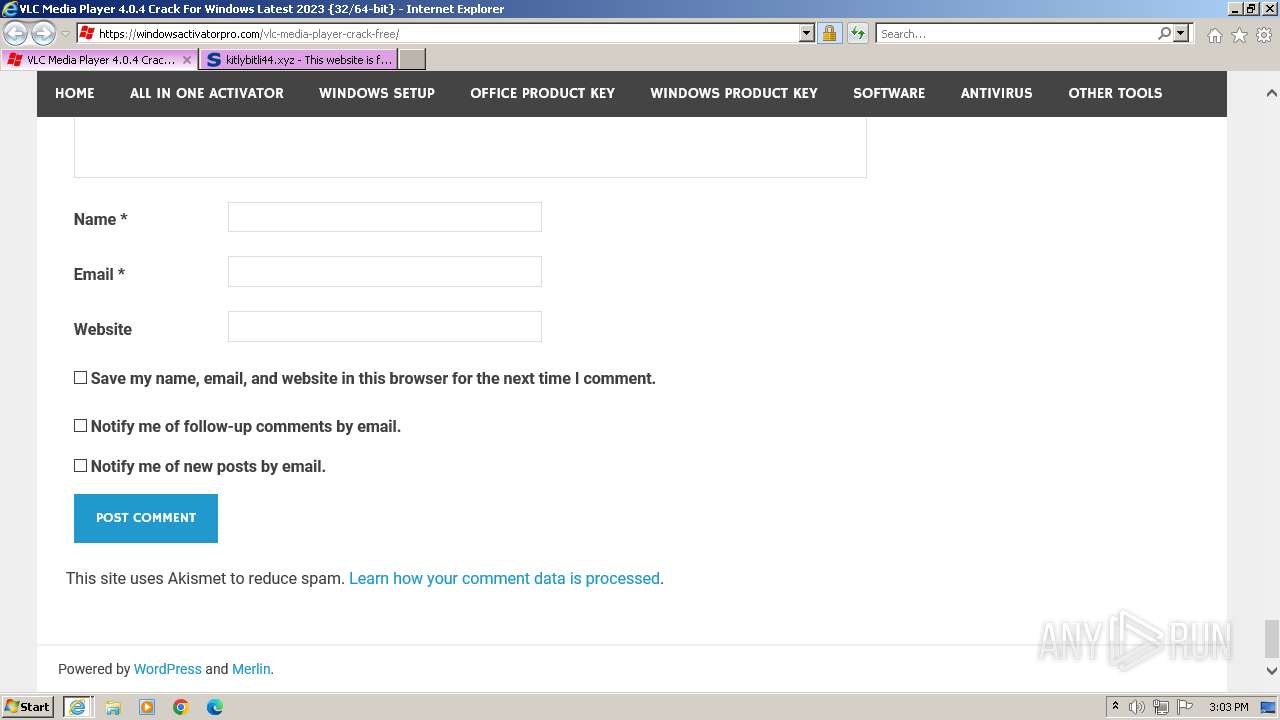This screenshot has height=720, width=1280.
Task: Click the volume speaker tray icon
Action: [1138, 707]
